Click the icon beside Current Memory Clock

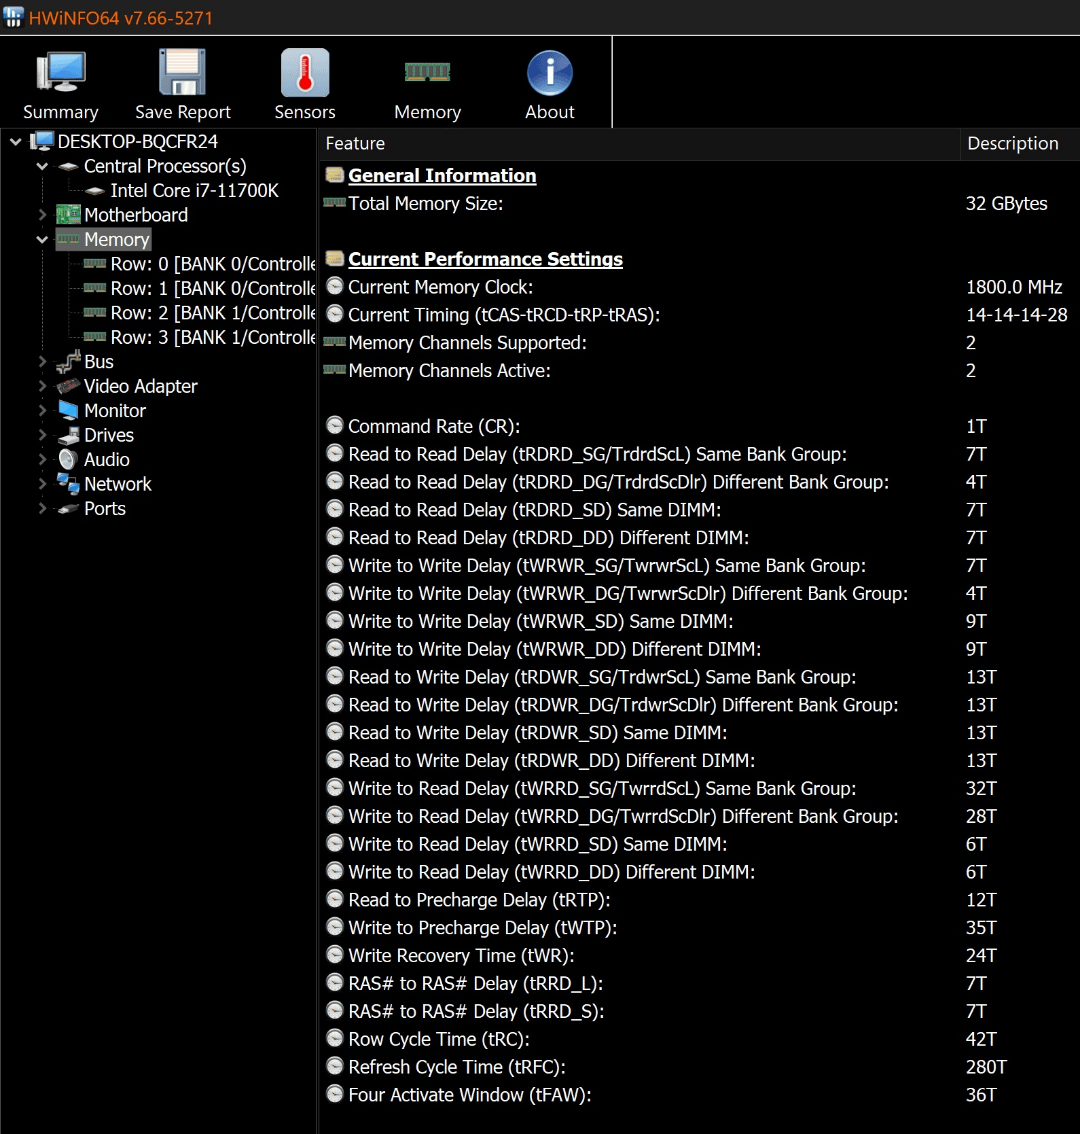(x=334, y=286)
